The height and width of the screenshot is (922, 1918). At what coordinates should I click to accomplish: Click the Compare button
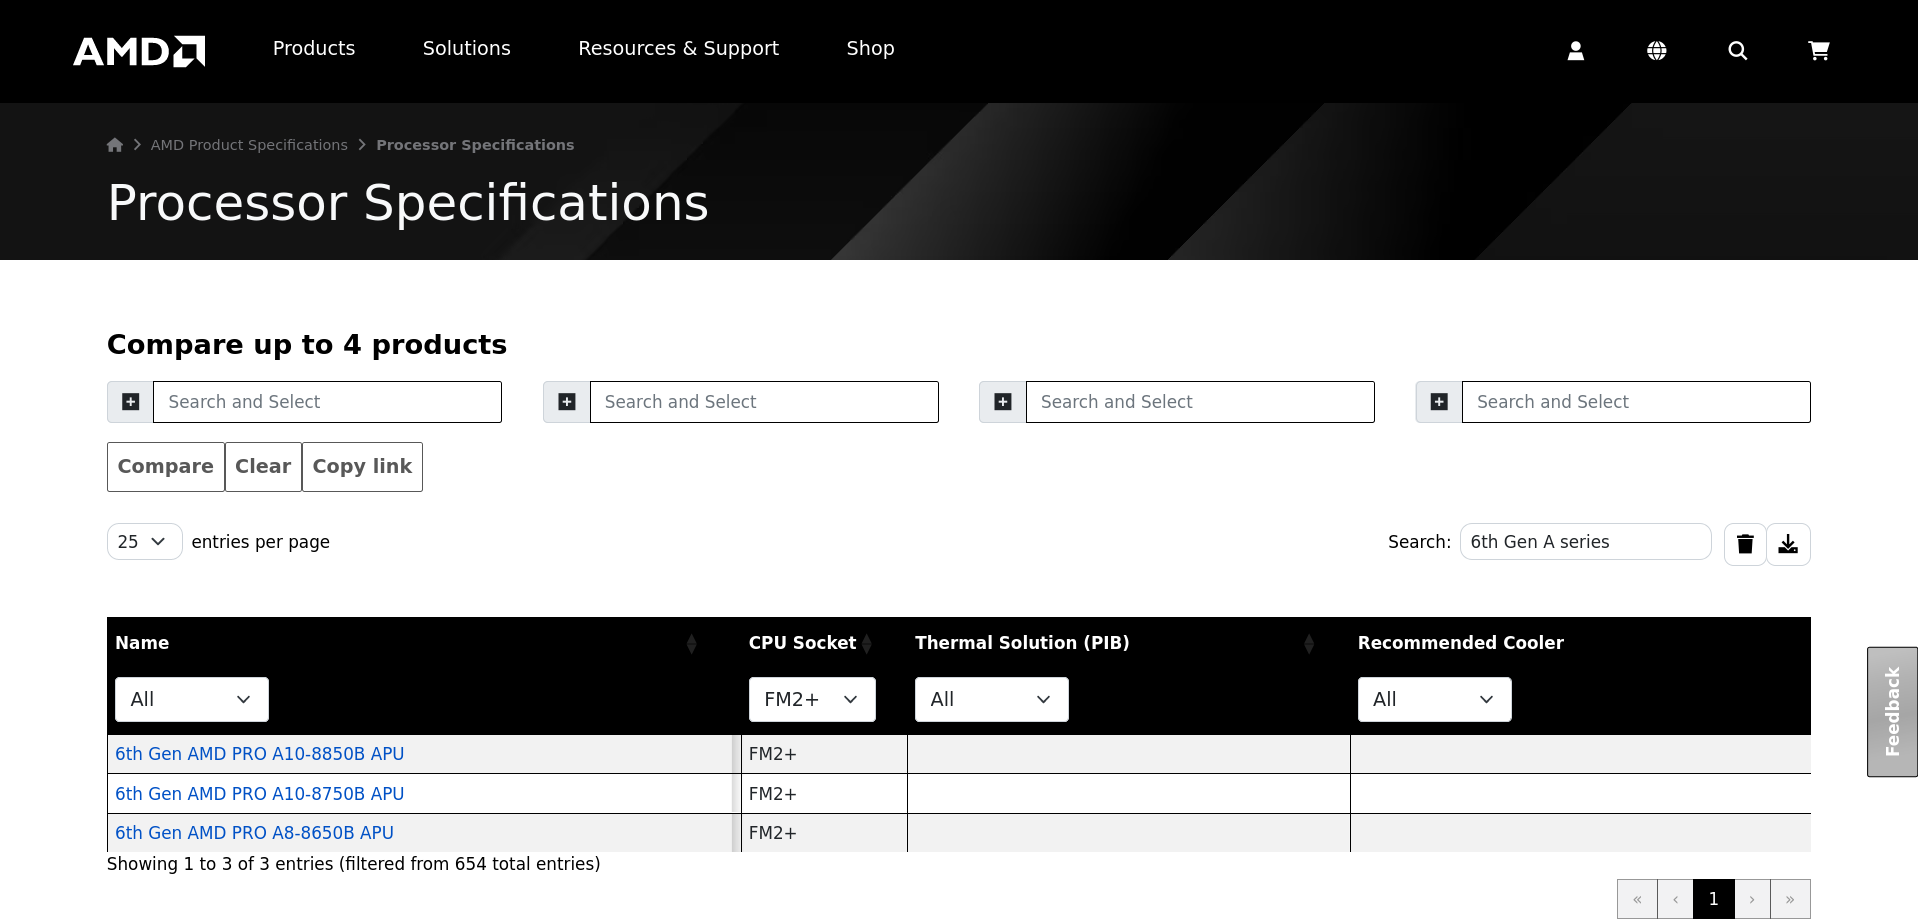(x=166, y=467)
